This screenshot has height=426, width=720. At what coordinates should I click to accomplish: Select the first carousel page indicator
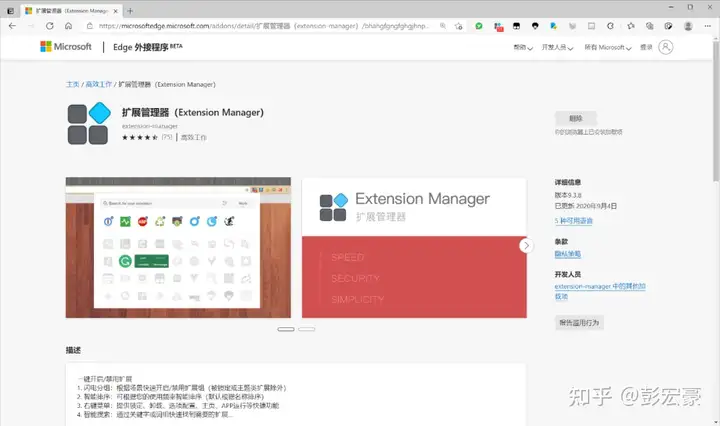click(x=286, y=329)
